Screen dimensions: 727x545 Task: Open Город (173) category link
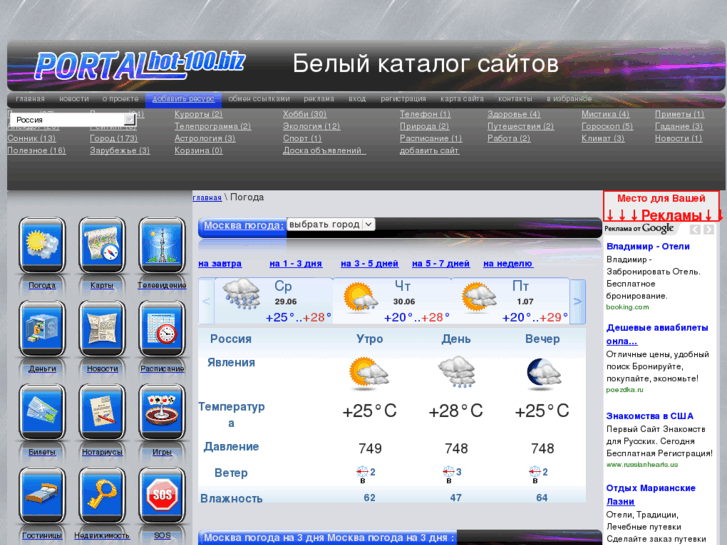(x=114, y=138)
